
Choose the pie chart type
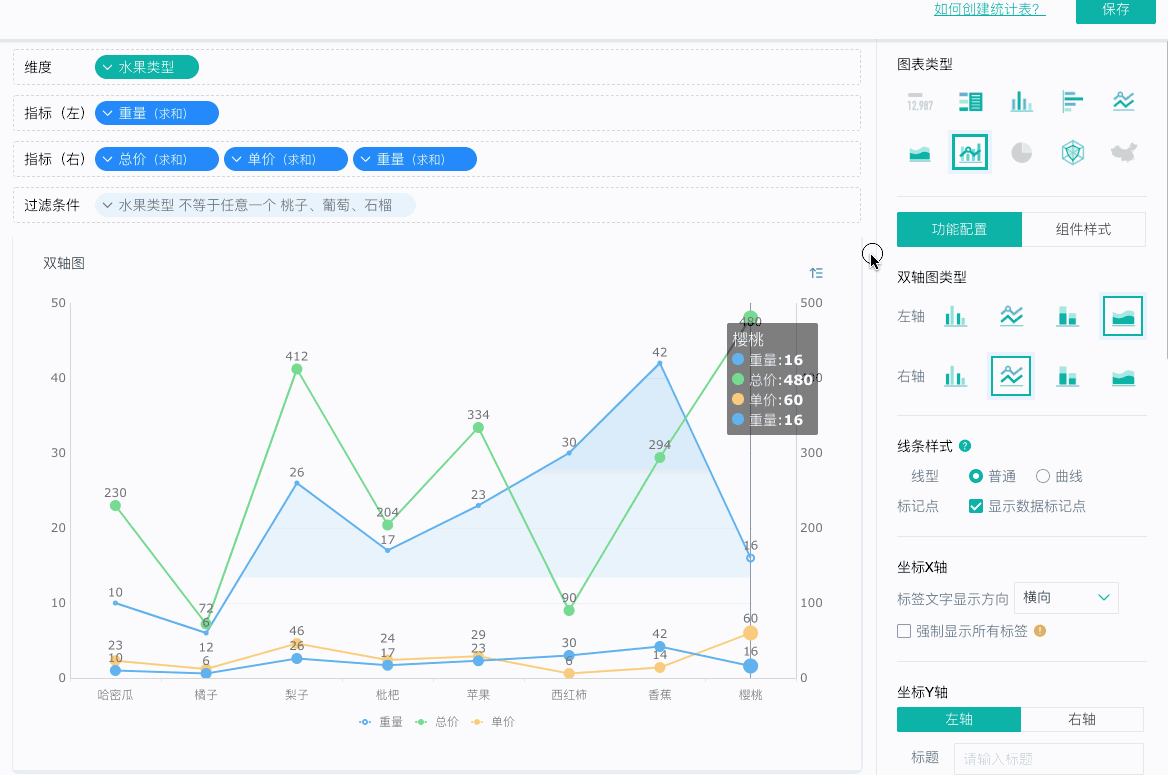click(x=1021, y=152)
